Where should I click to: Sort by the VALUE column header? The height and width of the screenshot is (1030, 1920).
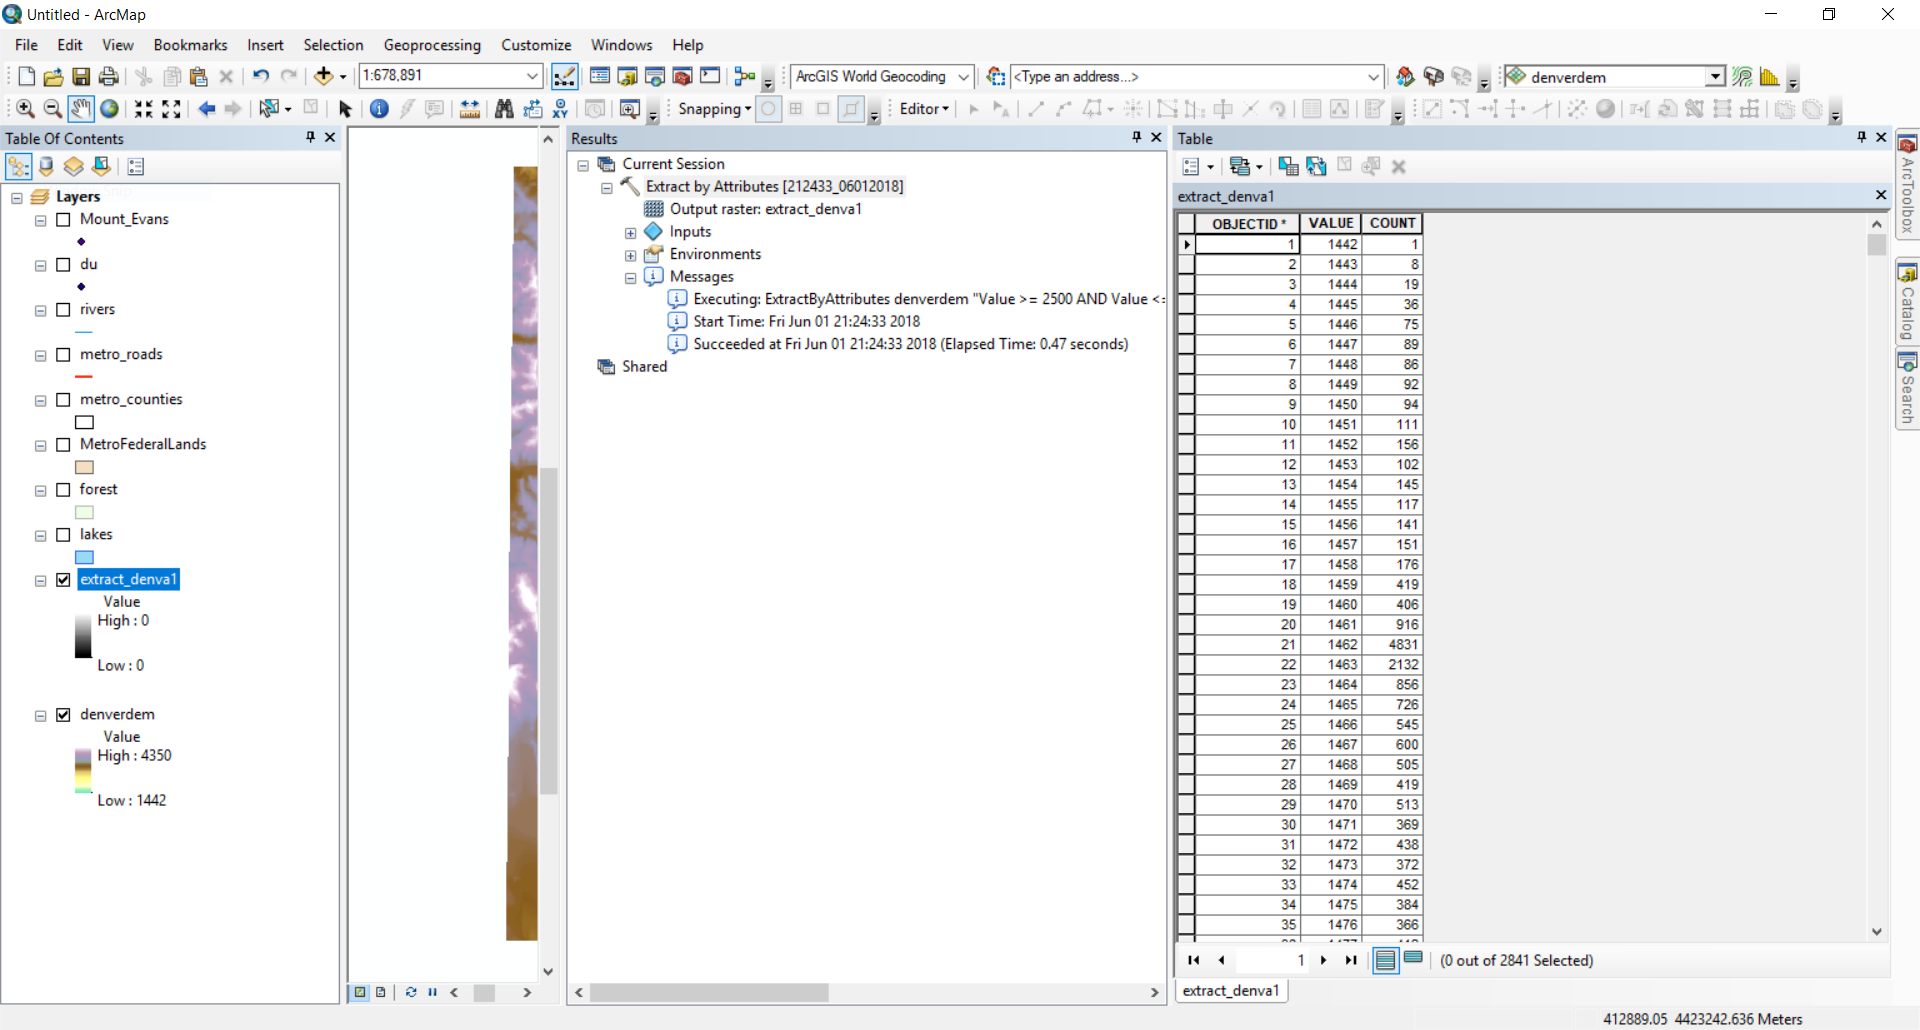coord(1331,224)
